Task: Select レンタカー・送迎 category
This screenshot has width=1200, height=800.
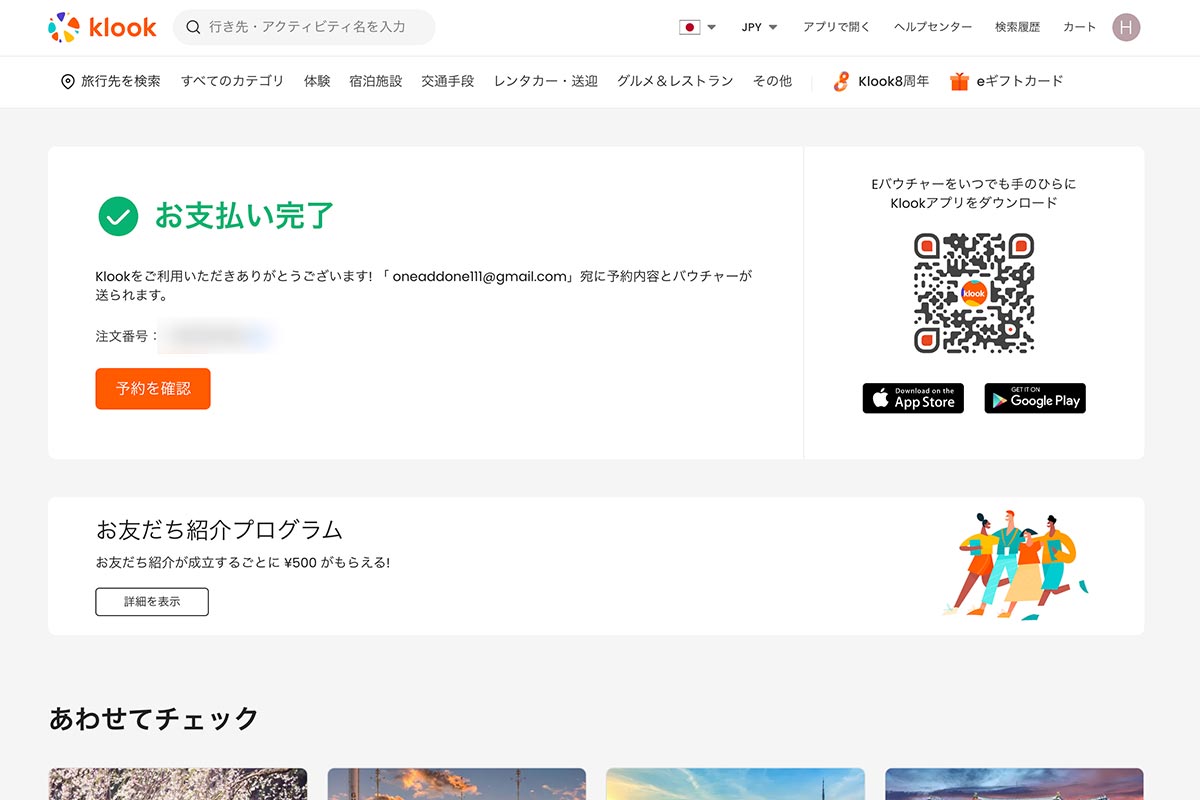Action: [x=546, y=81]
